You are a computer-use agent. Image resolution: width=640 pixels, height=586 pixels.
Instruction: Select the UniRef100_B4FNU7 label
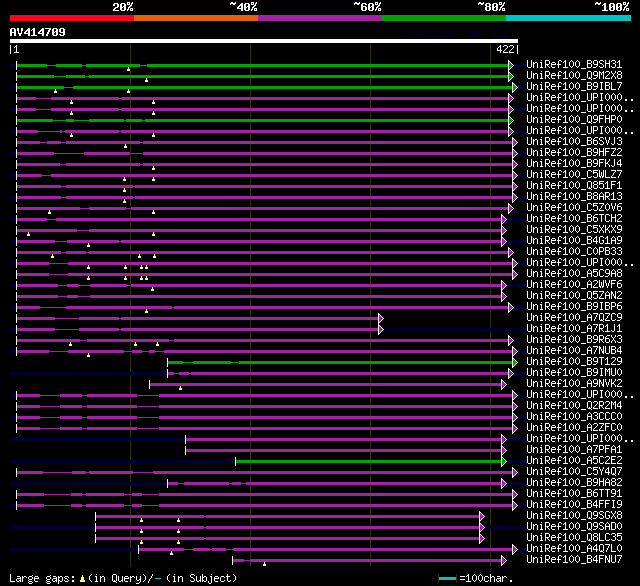(574, 560)
